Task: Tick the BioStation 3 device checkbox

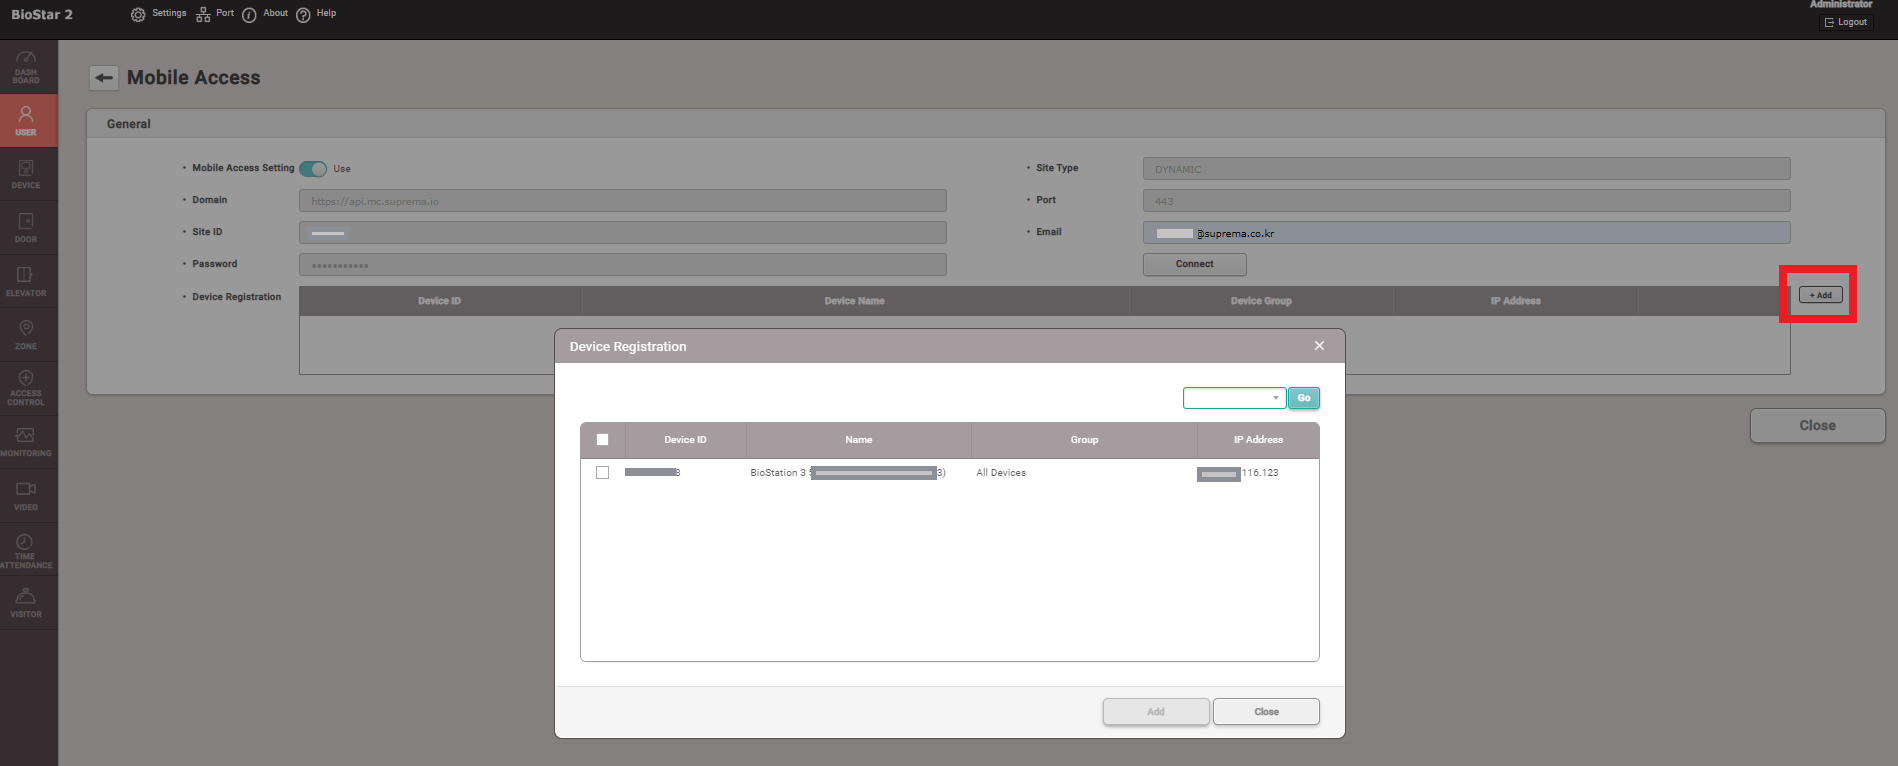Action: tap(602, 473)
